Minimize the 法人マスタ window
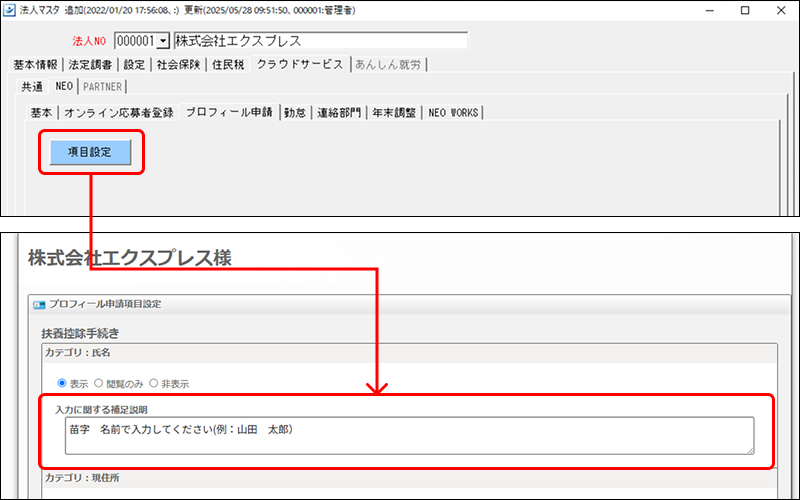800x500 pixels. tap(709, 10)
